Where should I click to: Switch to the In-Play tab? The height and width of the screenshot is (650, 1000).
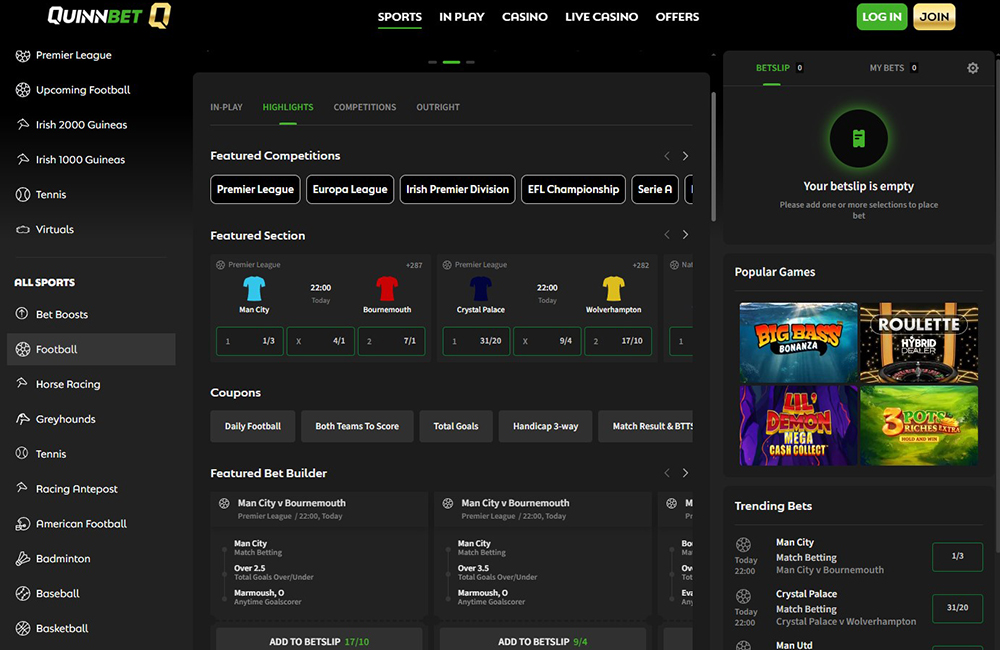[226, 107]
